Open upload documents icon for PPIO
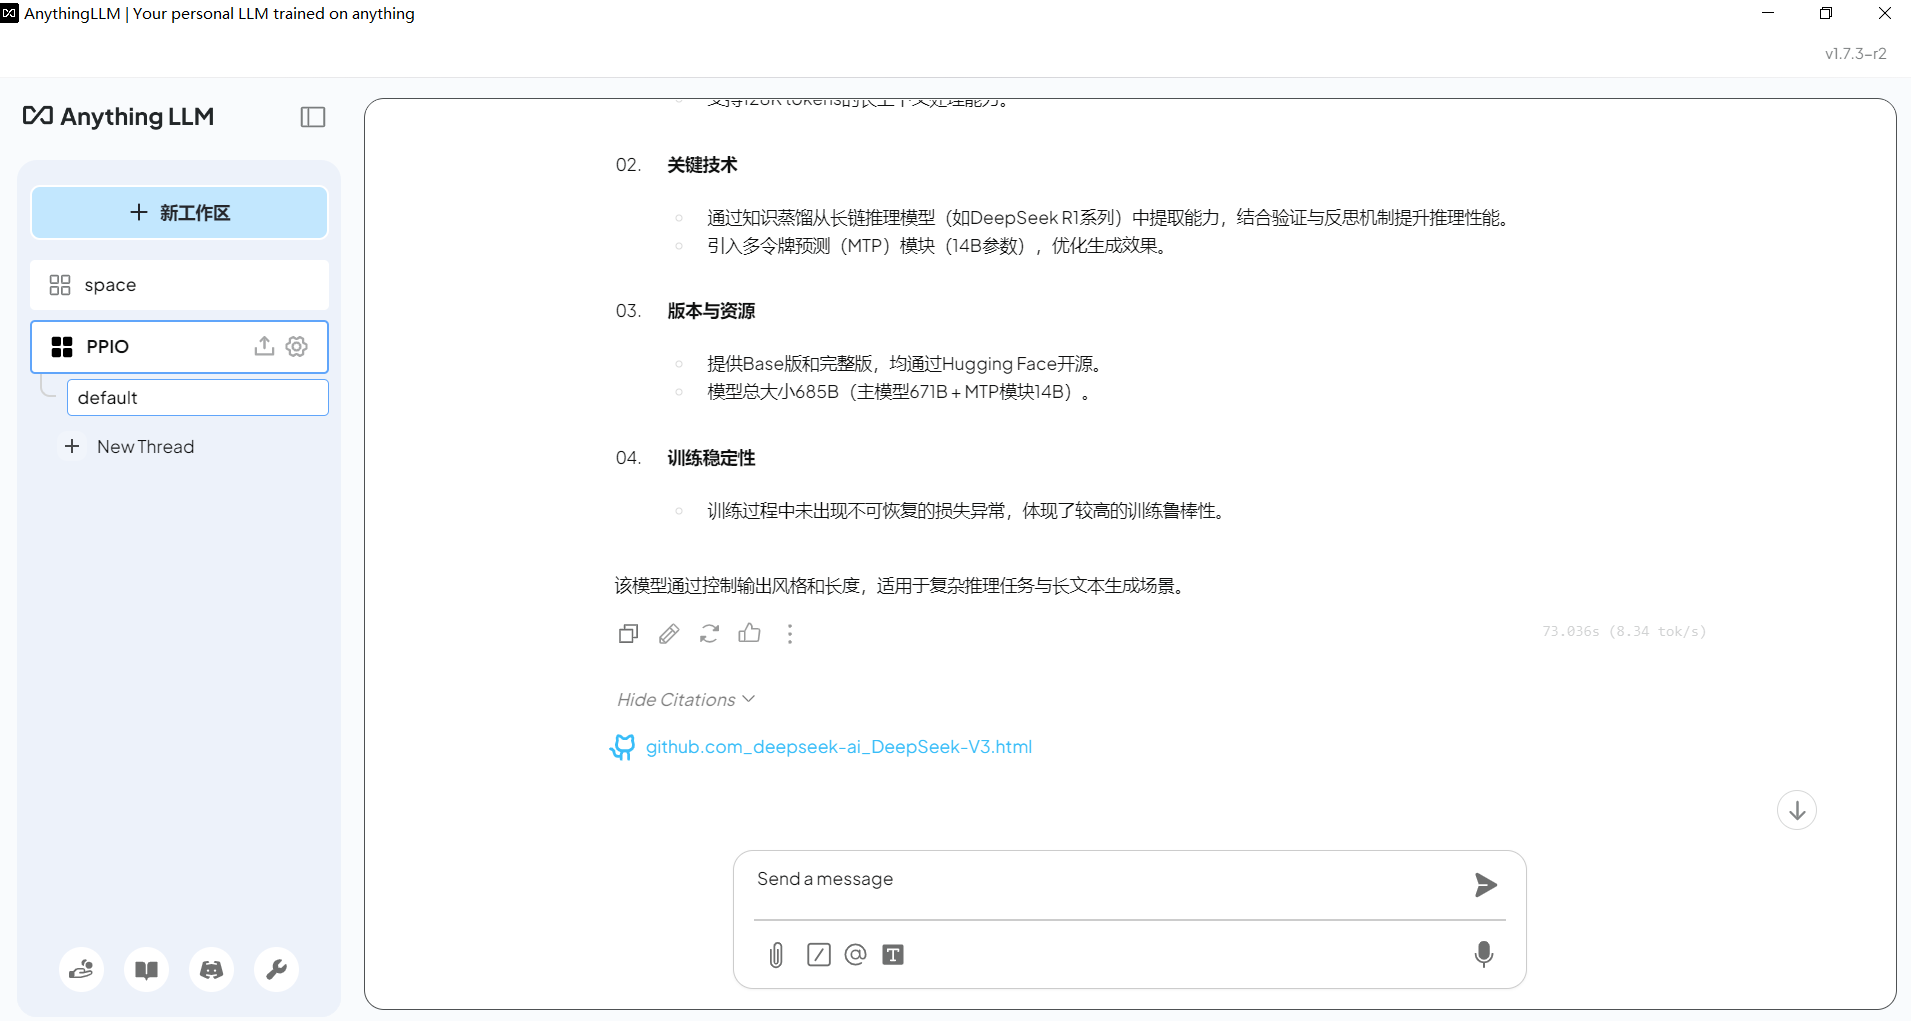Image resolution: width=1911 pixels, height=1021 pixels. pos(264,346)
